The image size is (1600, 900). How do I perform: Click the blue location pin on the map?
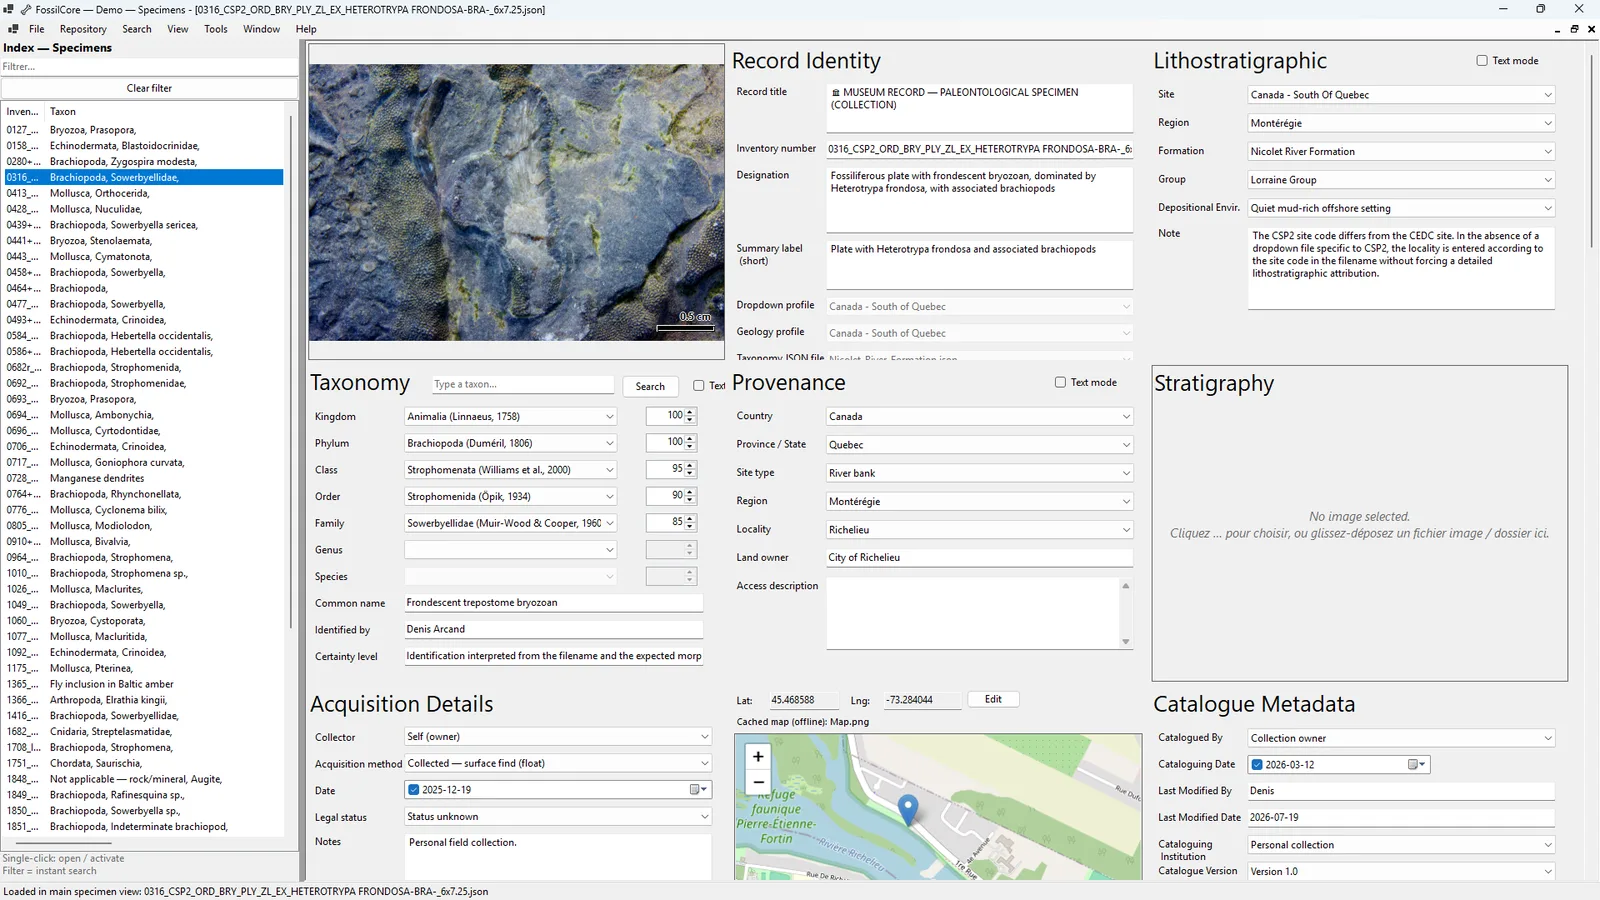pos(908,809)
